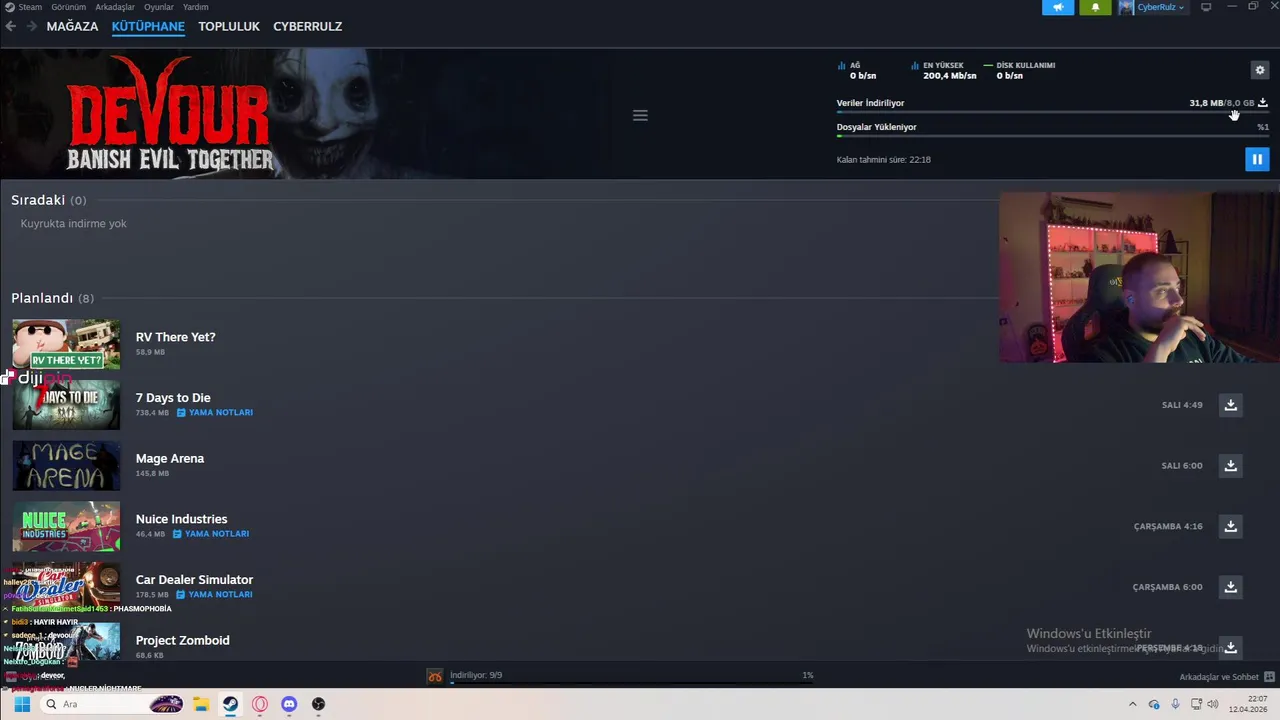Select the Mage Arena title
The height and width of the screenshot is (720, 1280).
pyautogui.click(x=170, y=458)
